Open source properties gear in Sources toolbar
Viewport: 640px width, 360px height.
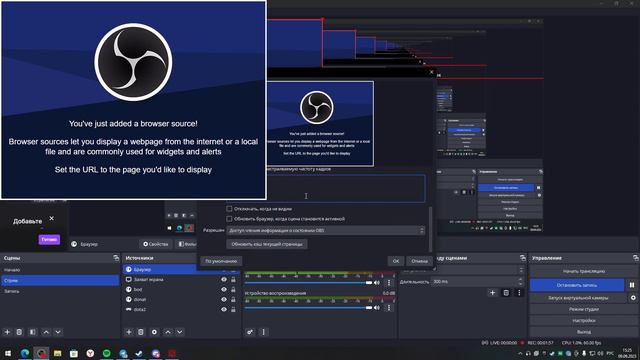(x=154, y=332)
